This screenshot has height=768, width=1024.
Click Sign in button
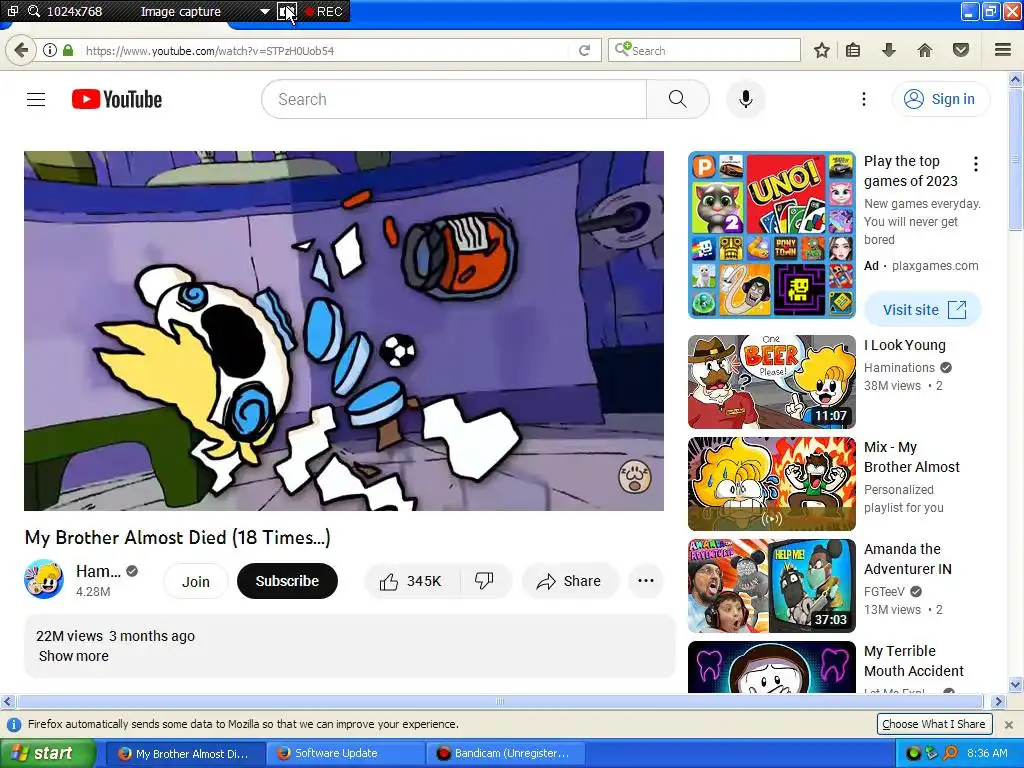pos(940,99)
